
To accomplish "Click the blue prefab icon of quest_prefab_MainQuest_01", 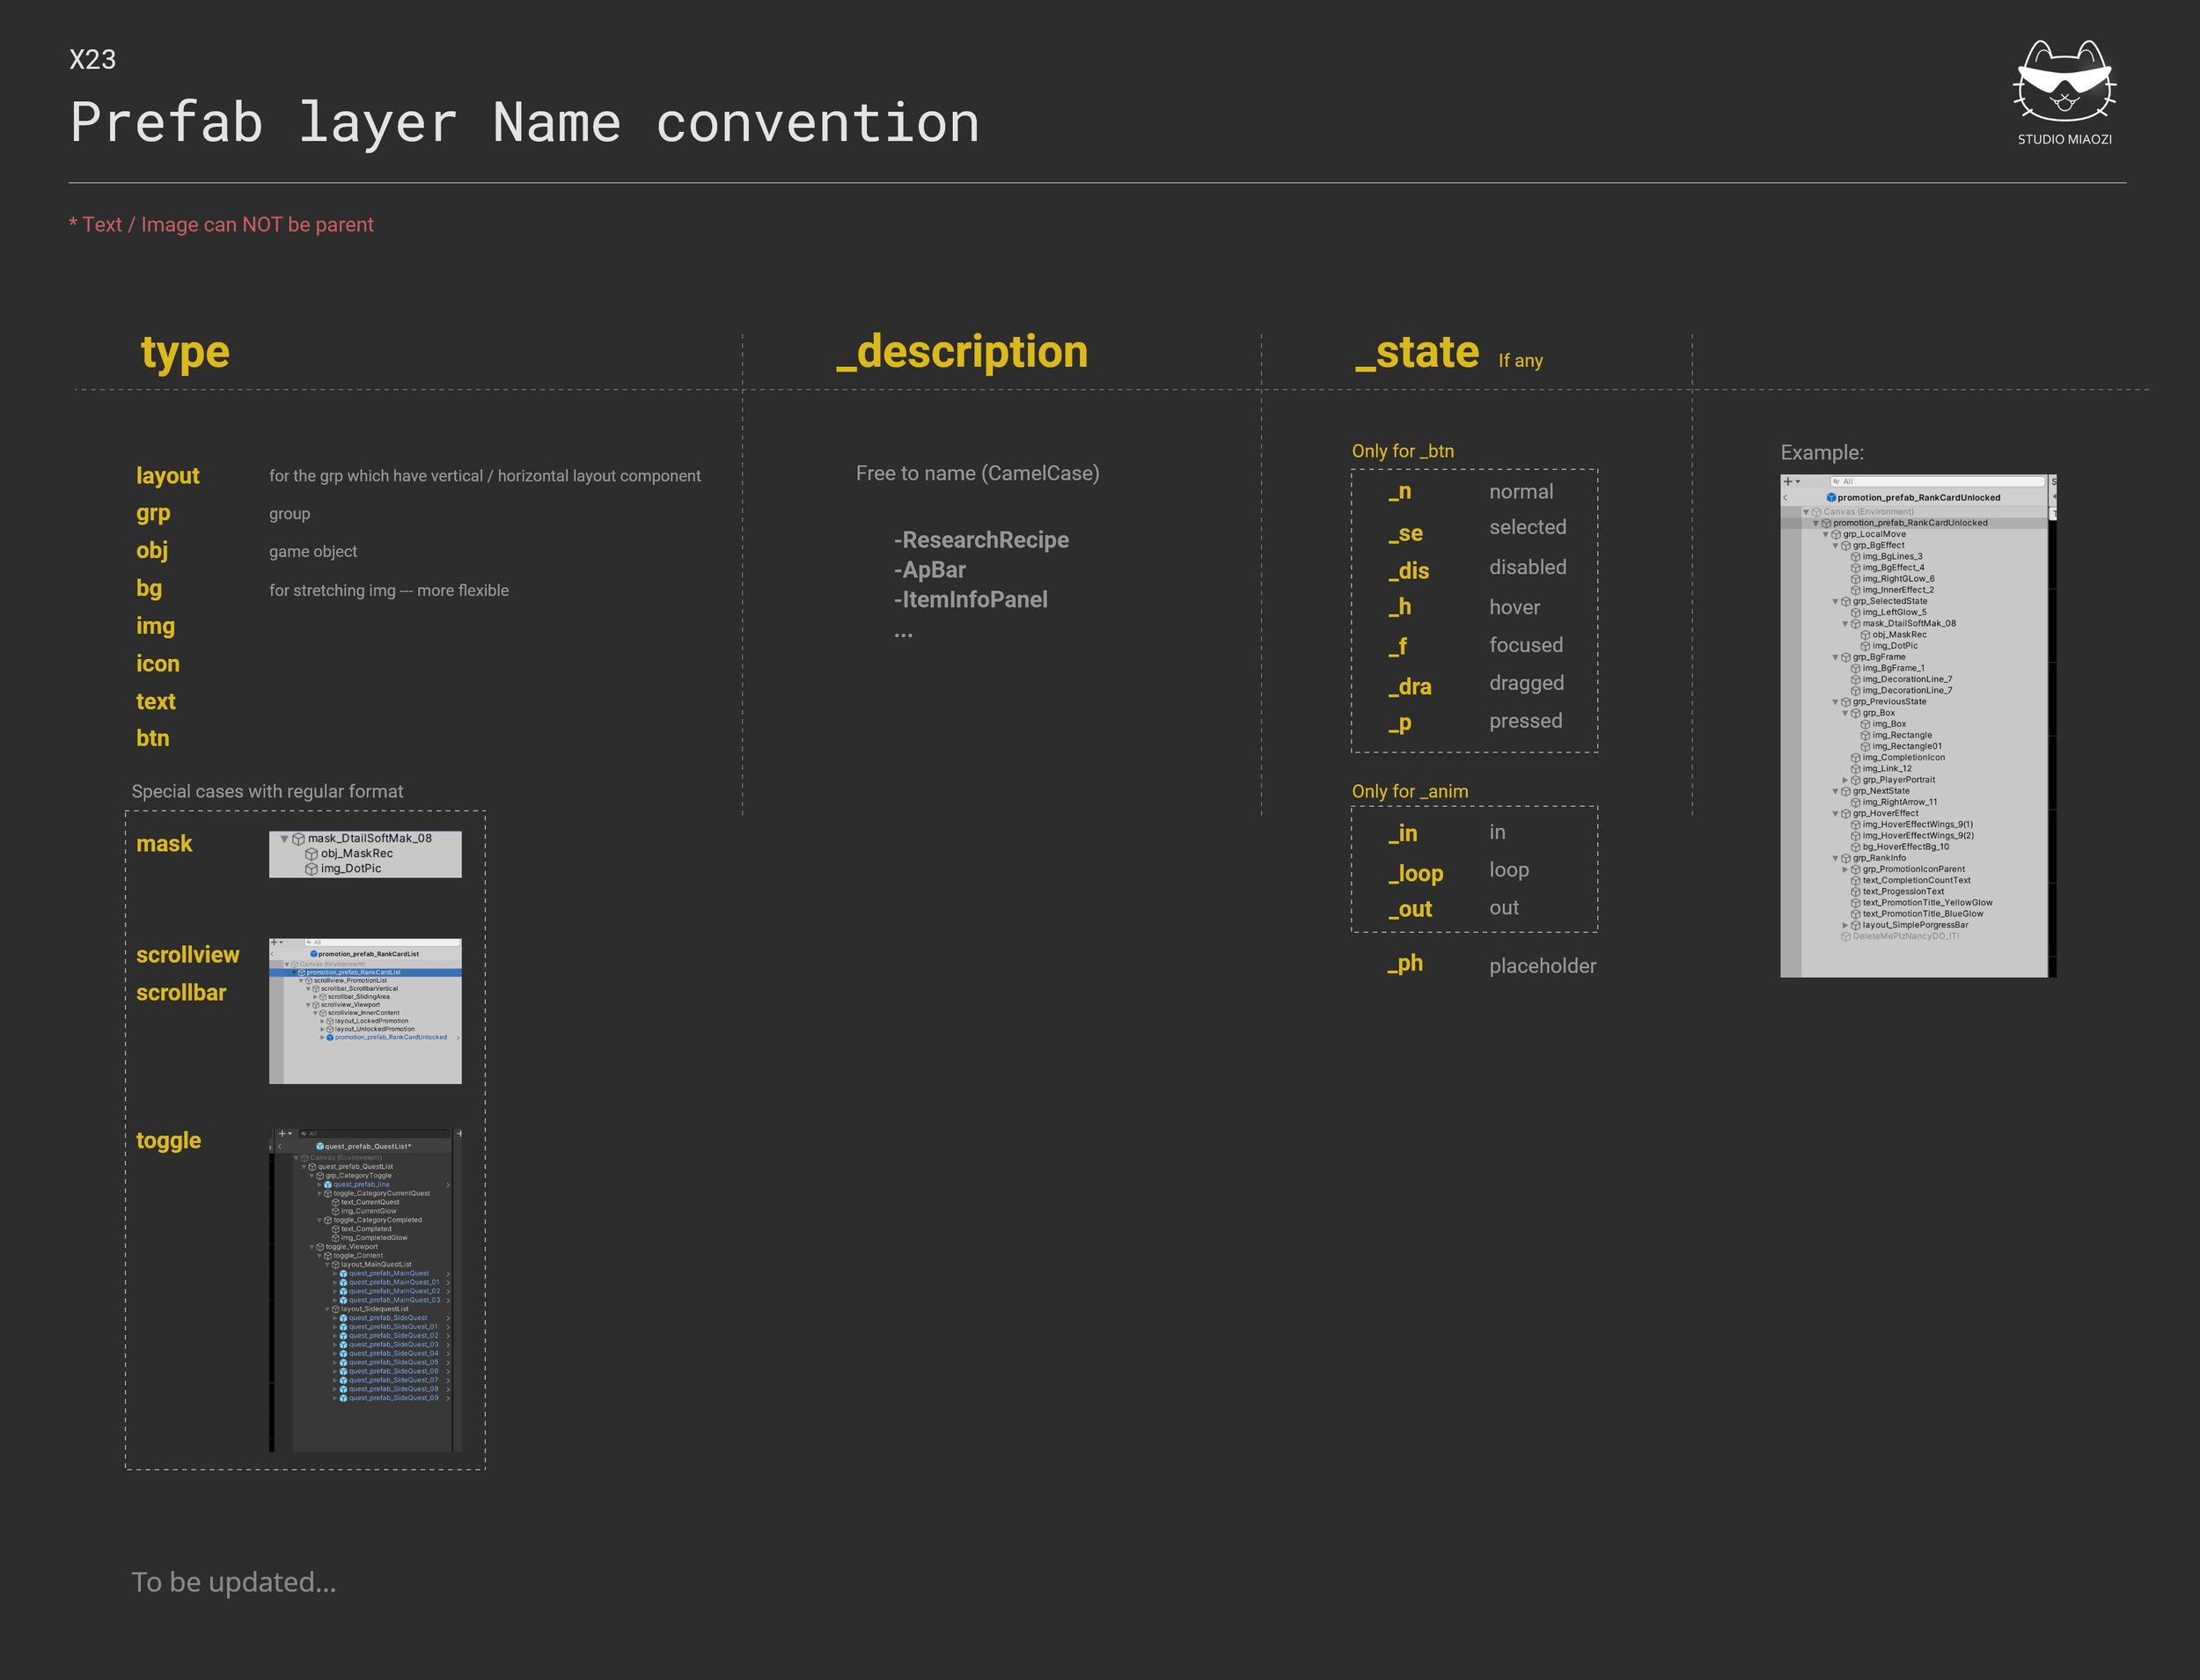I will 344,1283.
